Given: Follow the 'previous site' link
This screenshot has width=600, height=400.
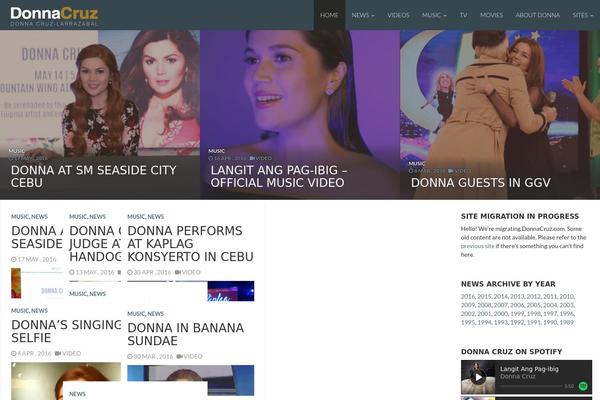Looking at the screenshot, I should point(478,246).
